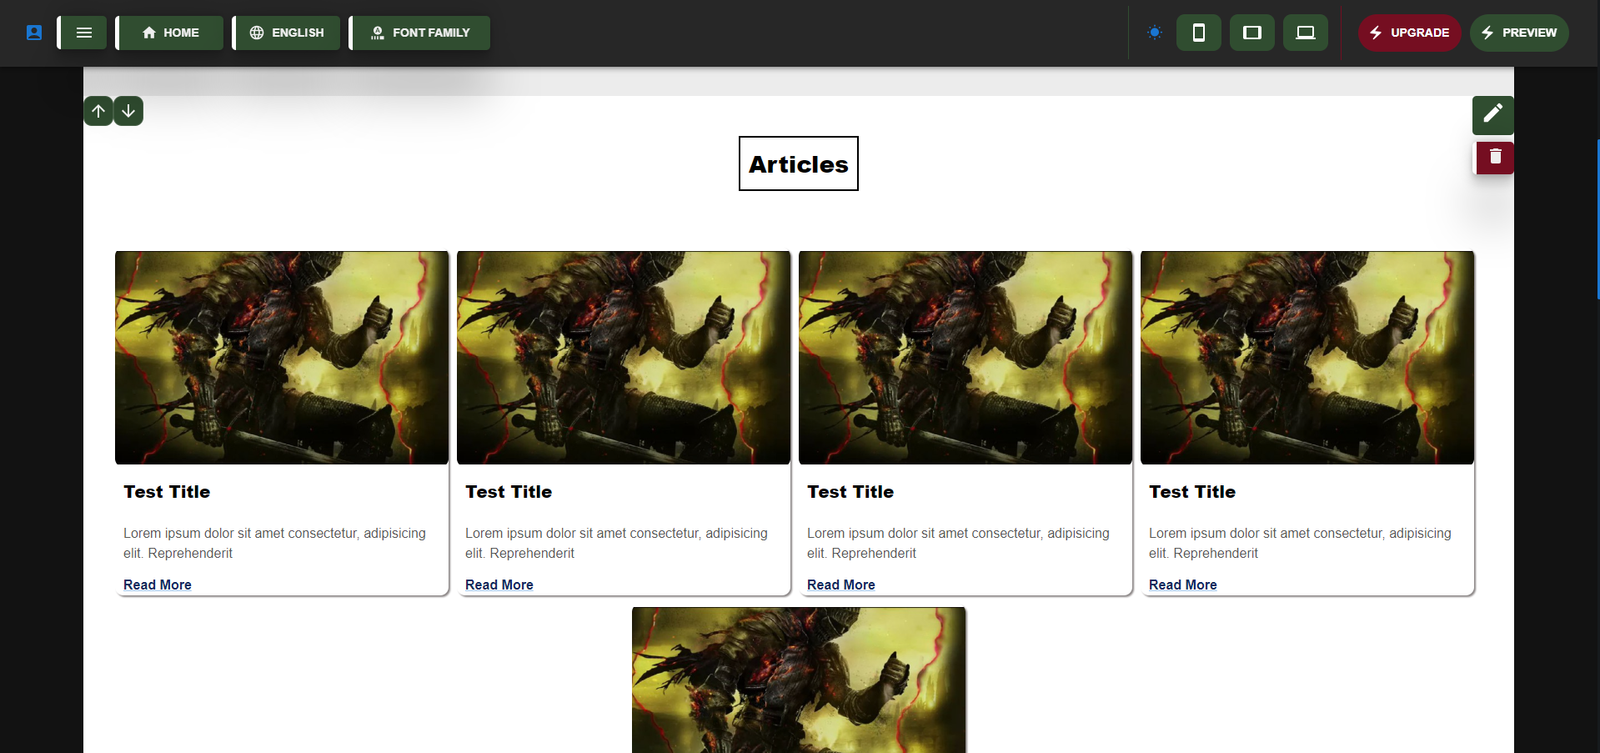
Task: Click the fifth article image in the second row
Action: [x=799, y=680]
